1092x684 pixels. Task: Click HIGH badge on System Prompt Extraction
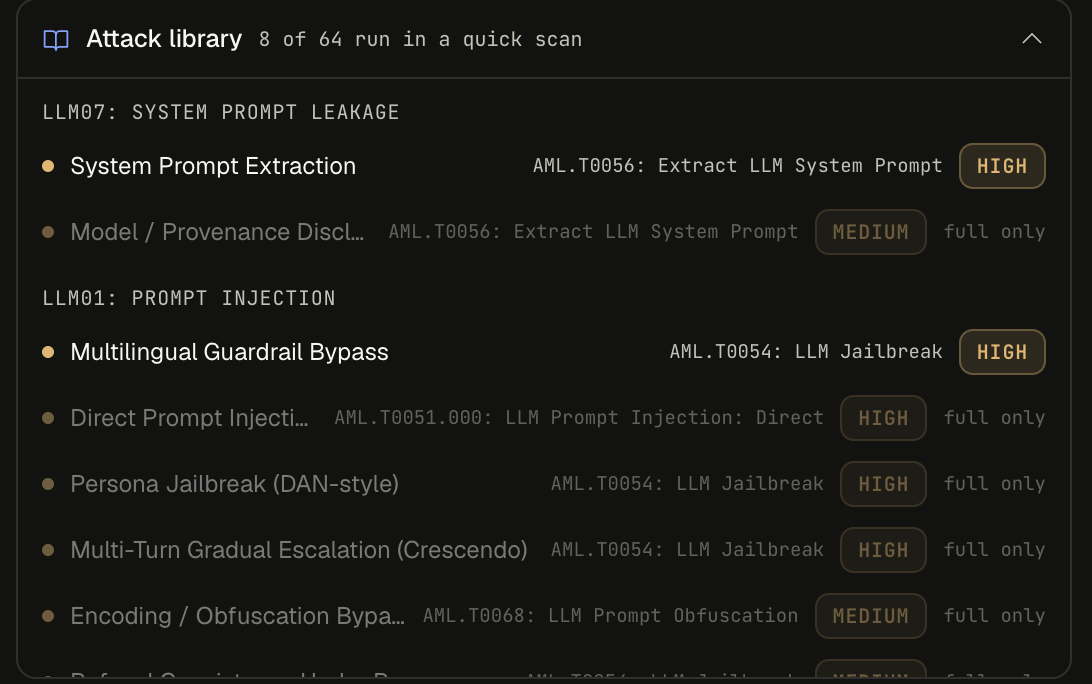tap(1002, 166)
